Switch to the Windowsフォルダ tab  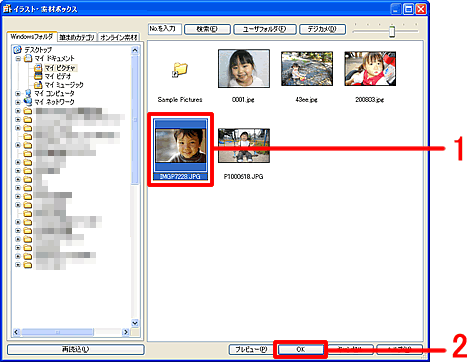click(x=32, y=36)
